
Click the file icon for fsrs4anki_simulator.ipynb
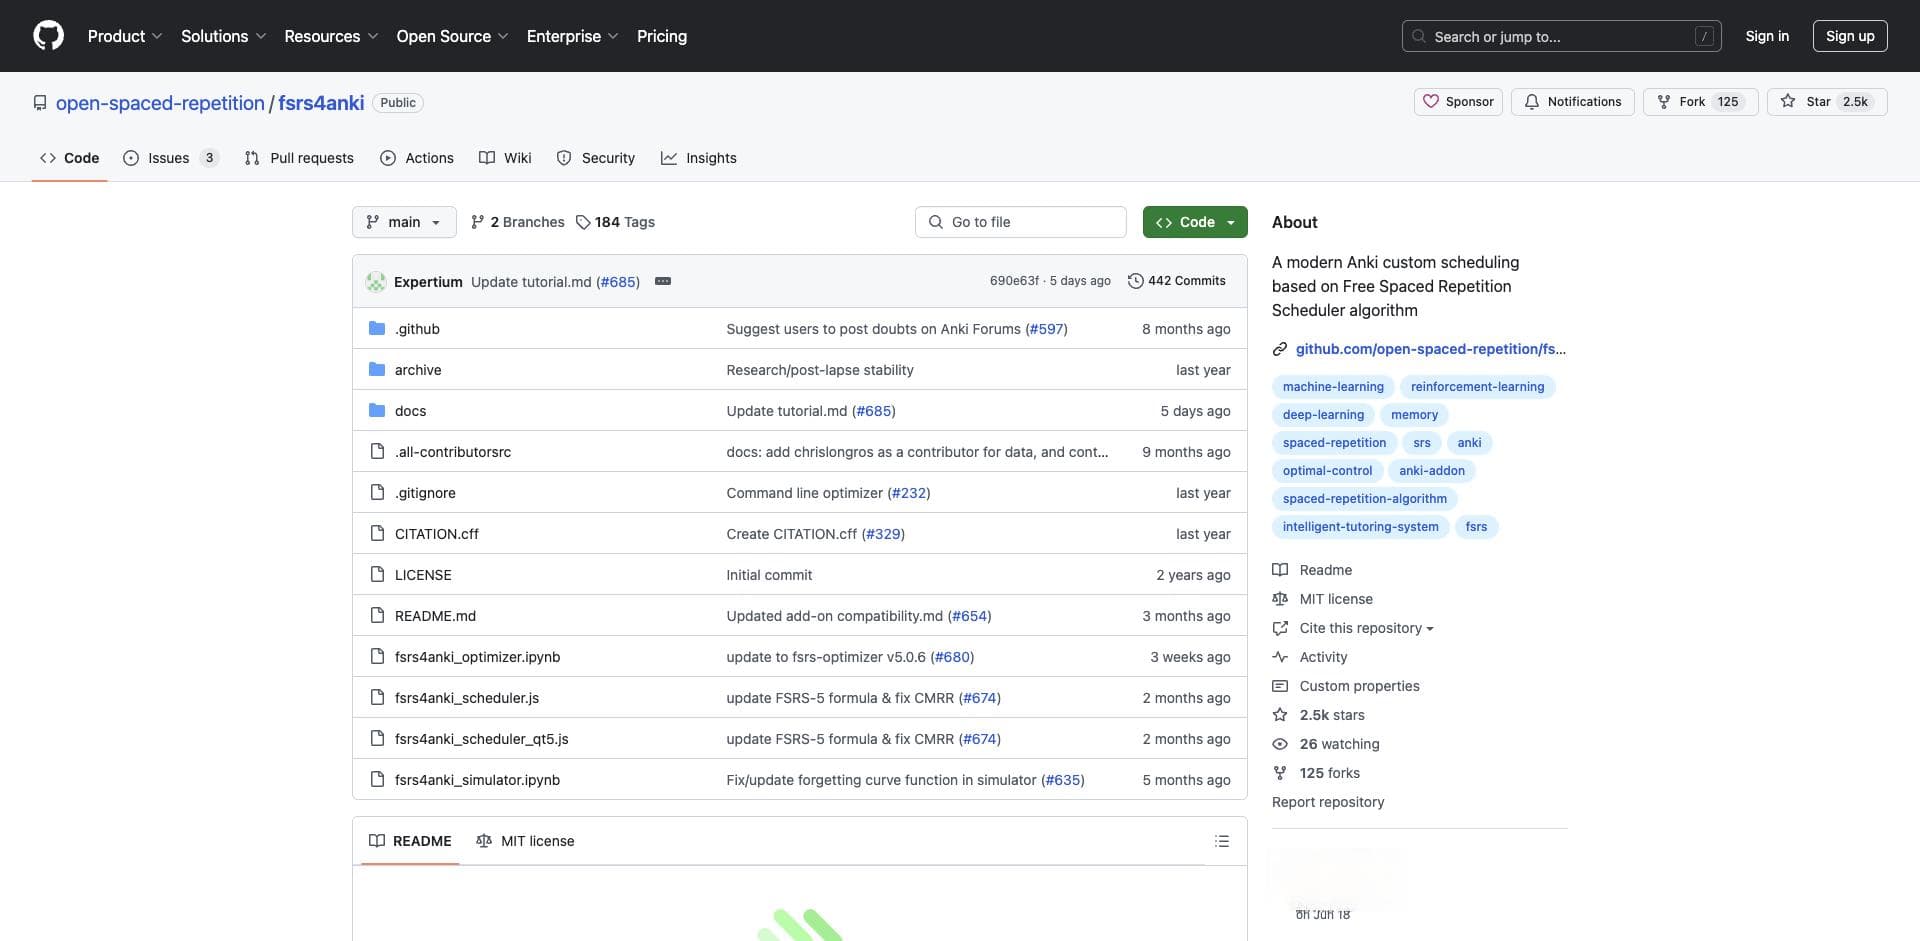point(377,780)
